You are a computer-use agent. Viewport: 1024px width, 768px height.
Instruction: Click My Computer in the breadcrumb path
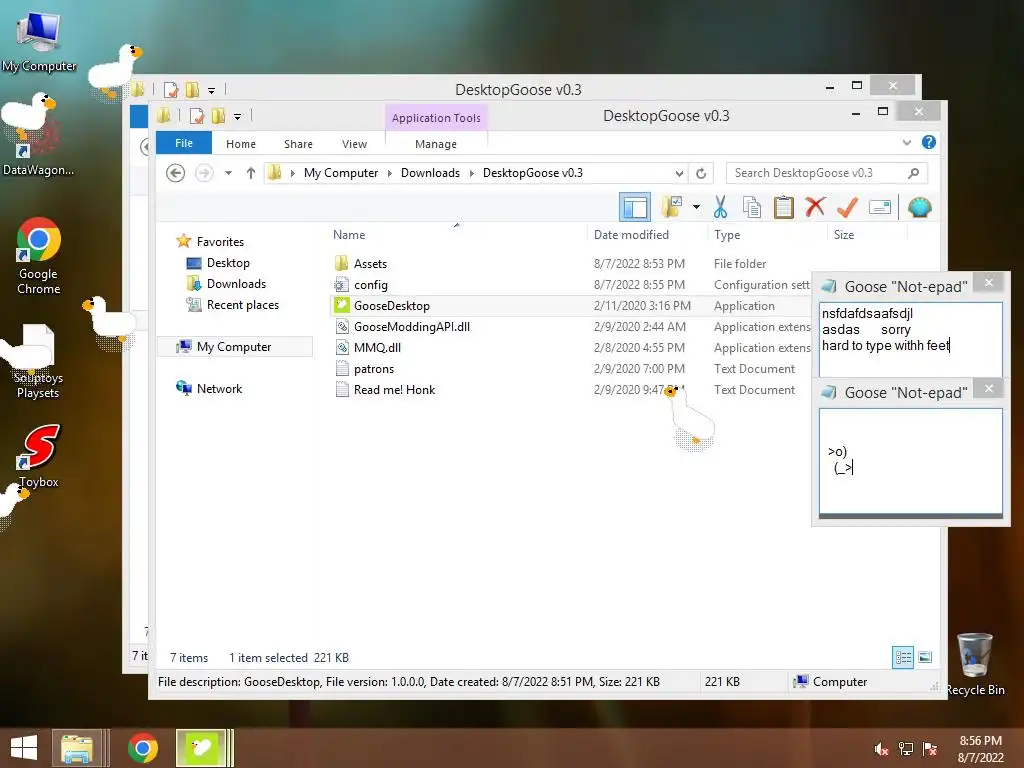tap(341, 173)
